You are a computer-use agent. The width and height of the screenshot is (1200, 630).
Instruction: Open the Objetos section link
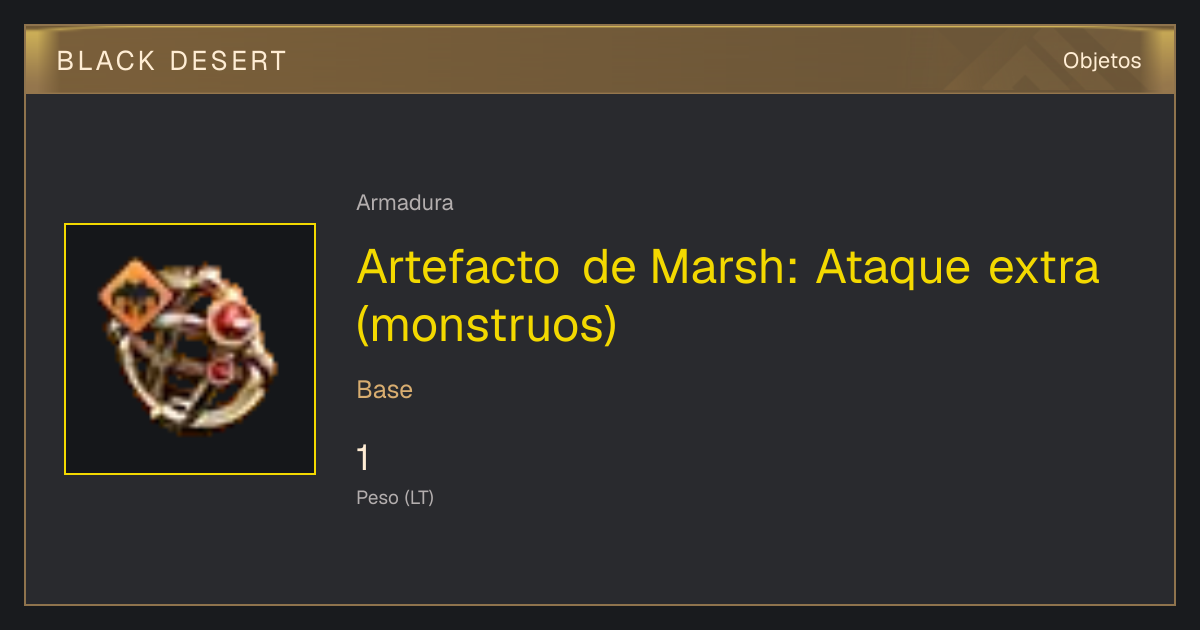click(x=1102, y=61)
